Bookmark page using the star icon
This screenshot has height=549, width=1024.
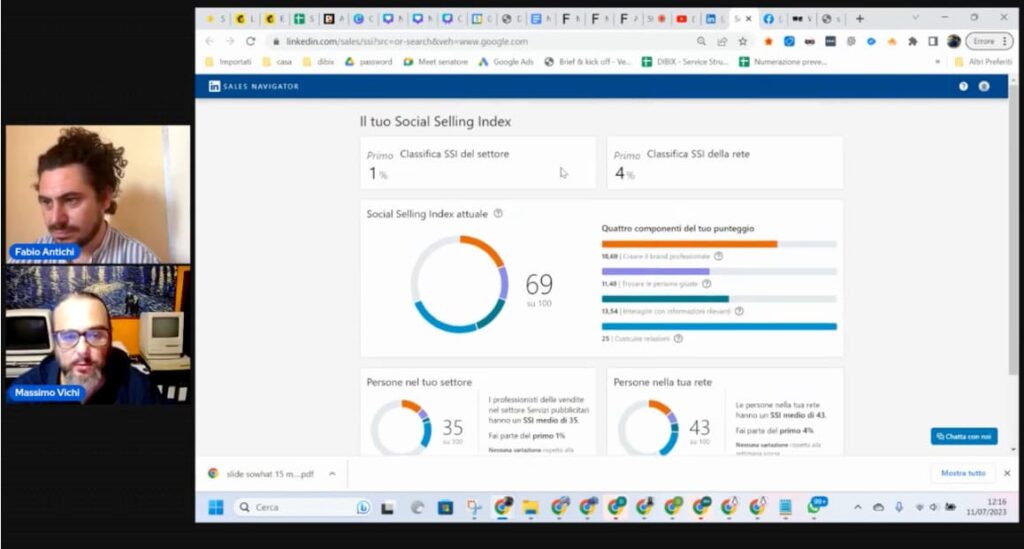743,41
